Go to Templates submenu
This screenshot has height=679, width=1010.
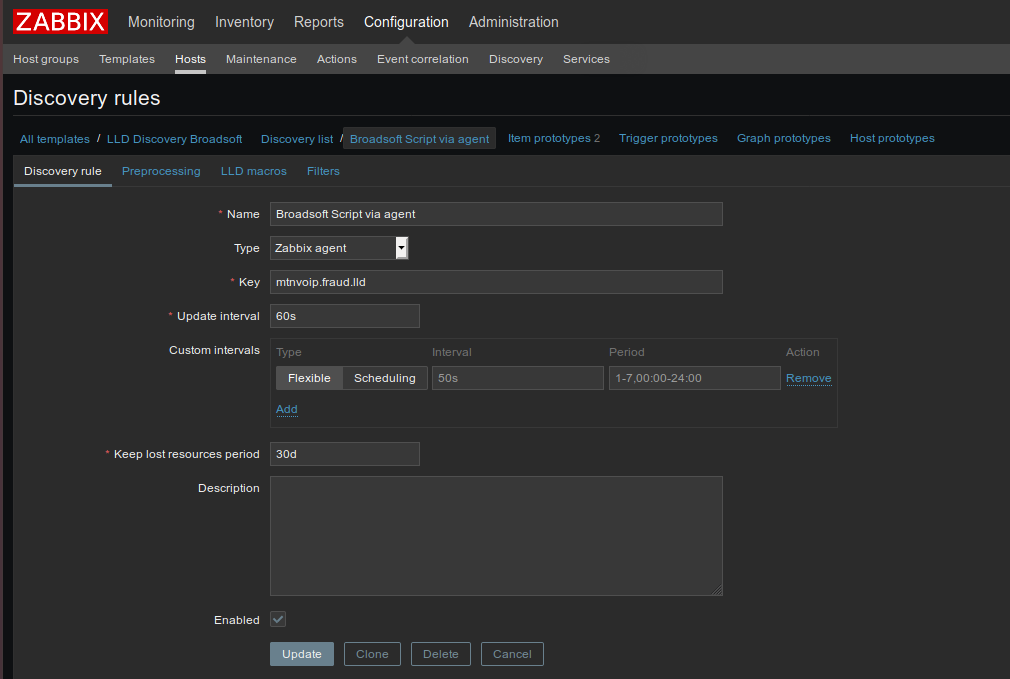[x=127, y=59]
